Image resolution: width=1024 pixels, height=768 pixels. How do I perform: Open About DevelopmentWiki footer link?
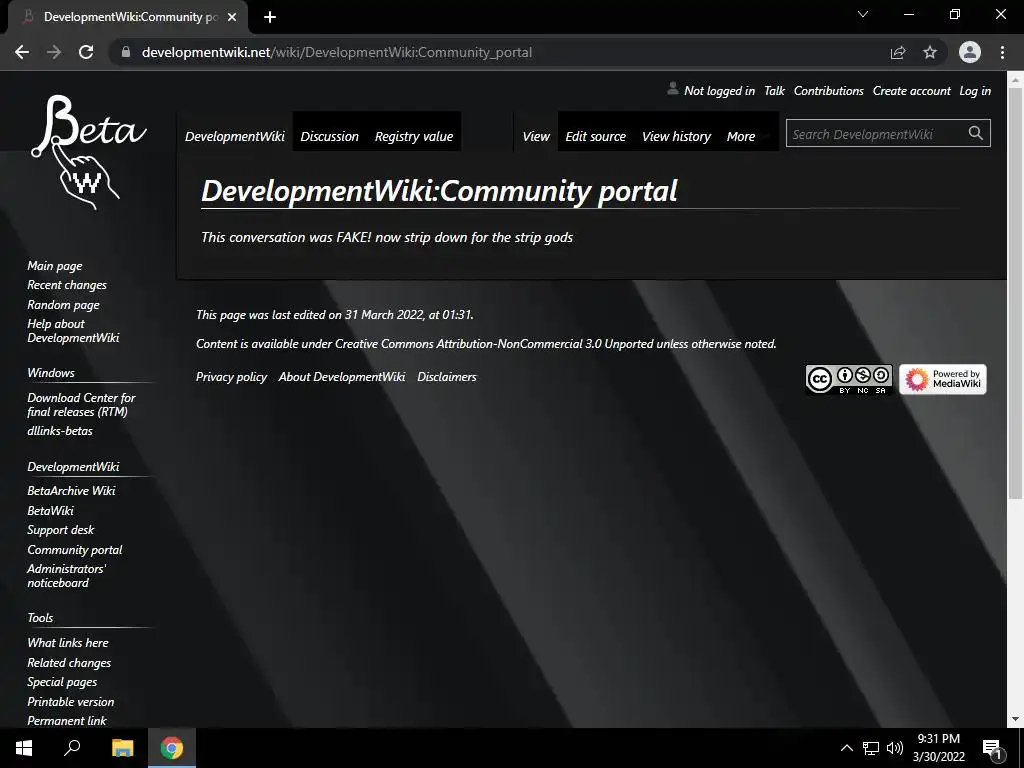(342, 377)
